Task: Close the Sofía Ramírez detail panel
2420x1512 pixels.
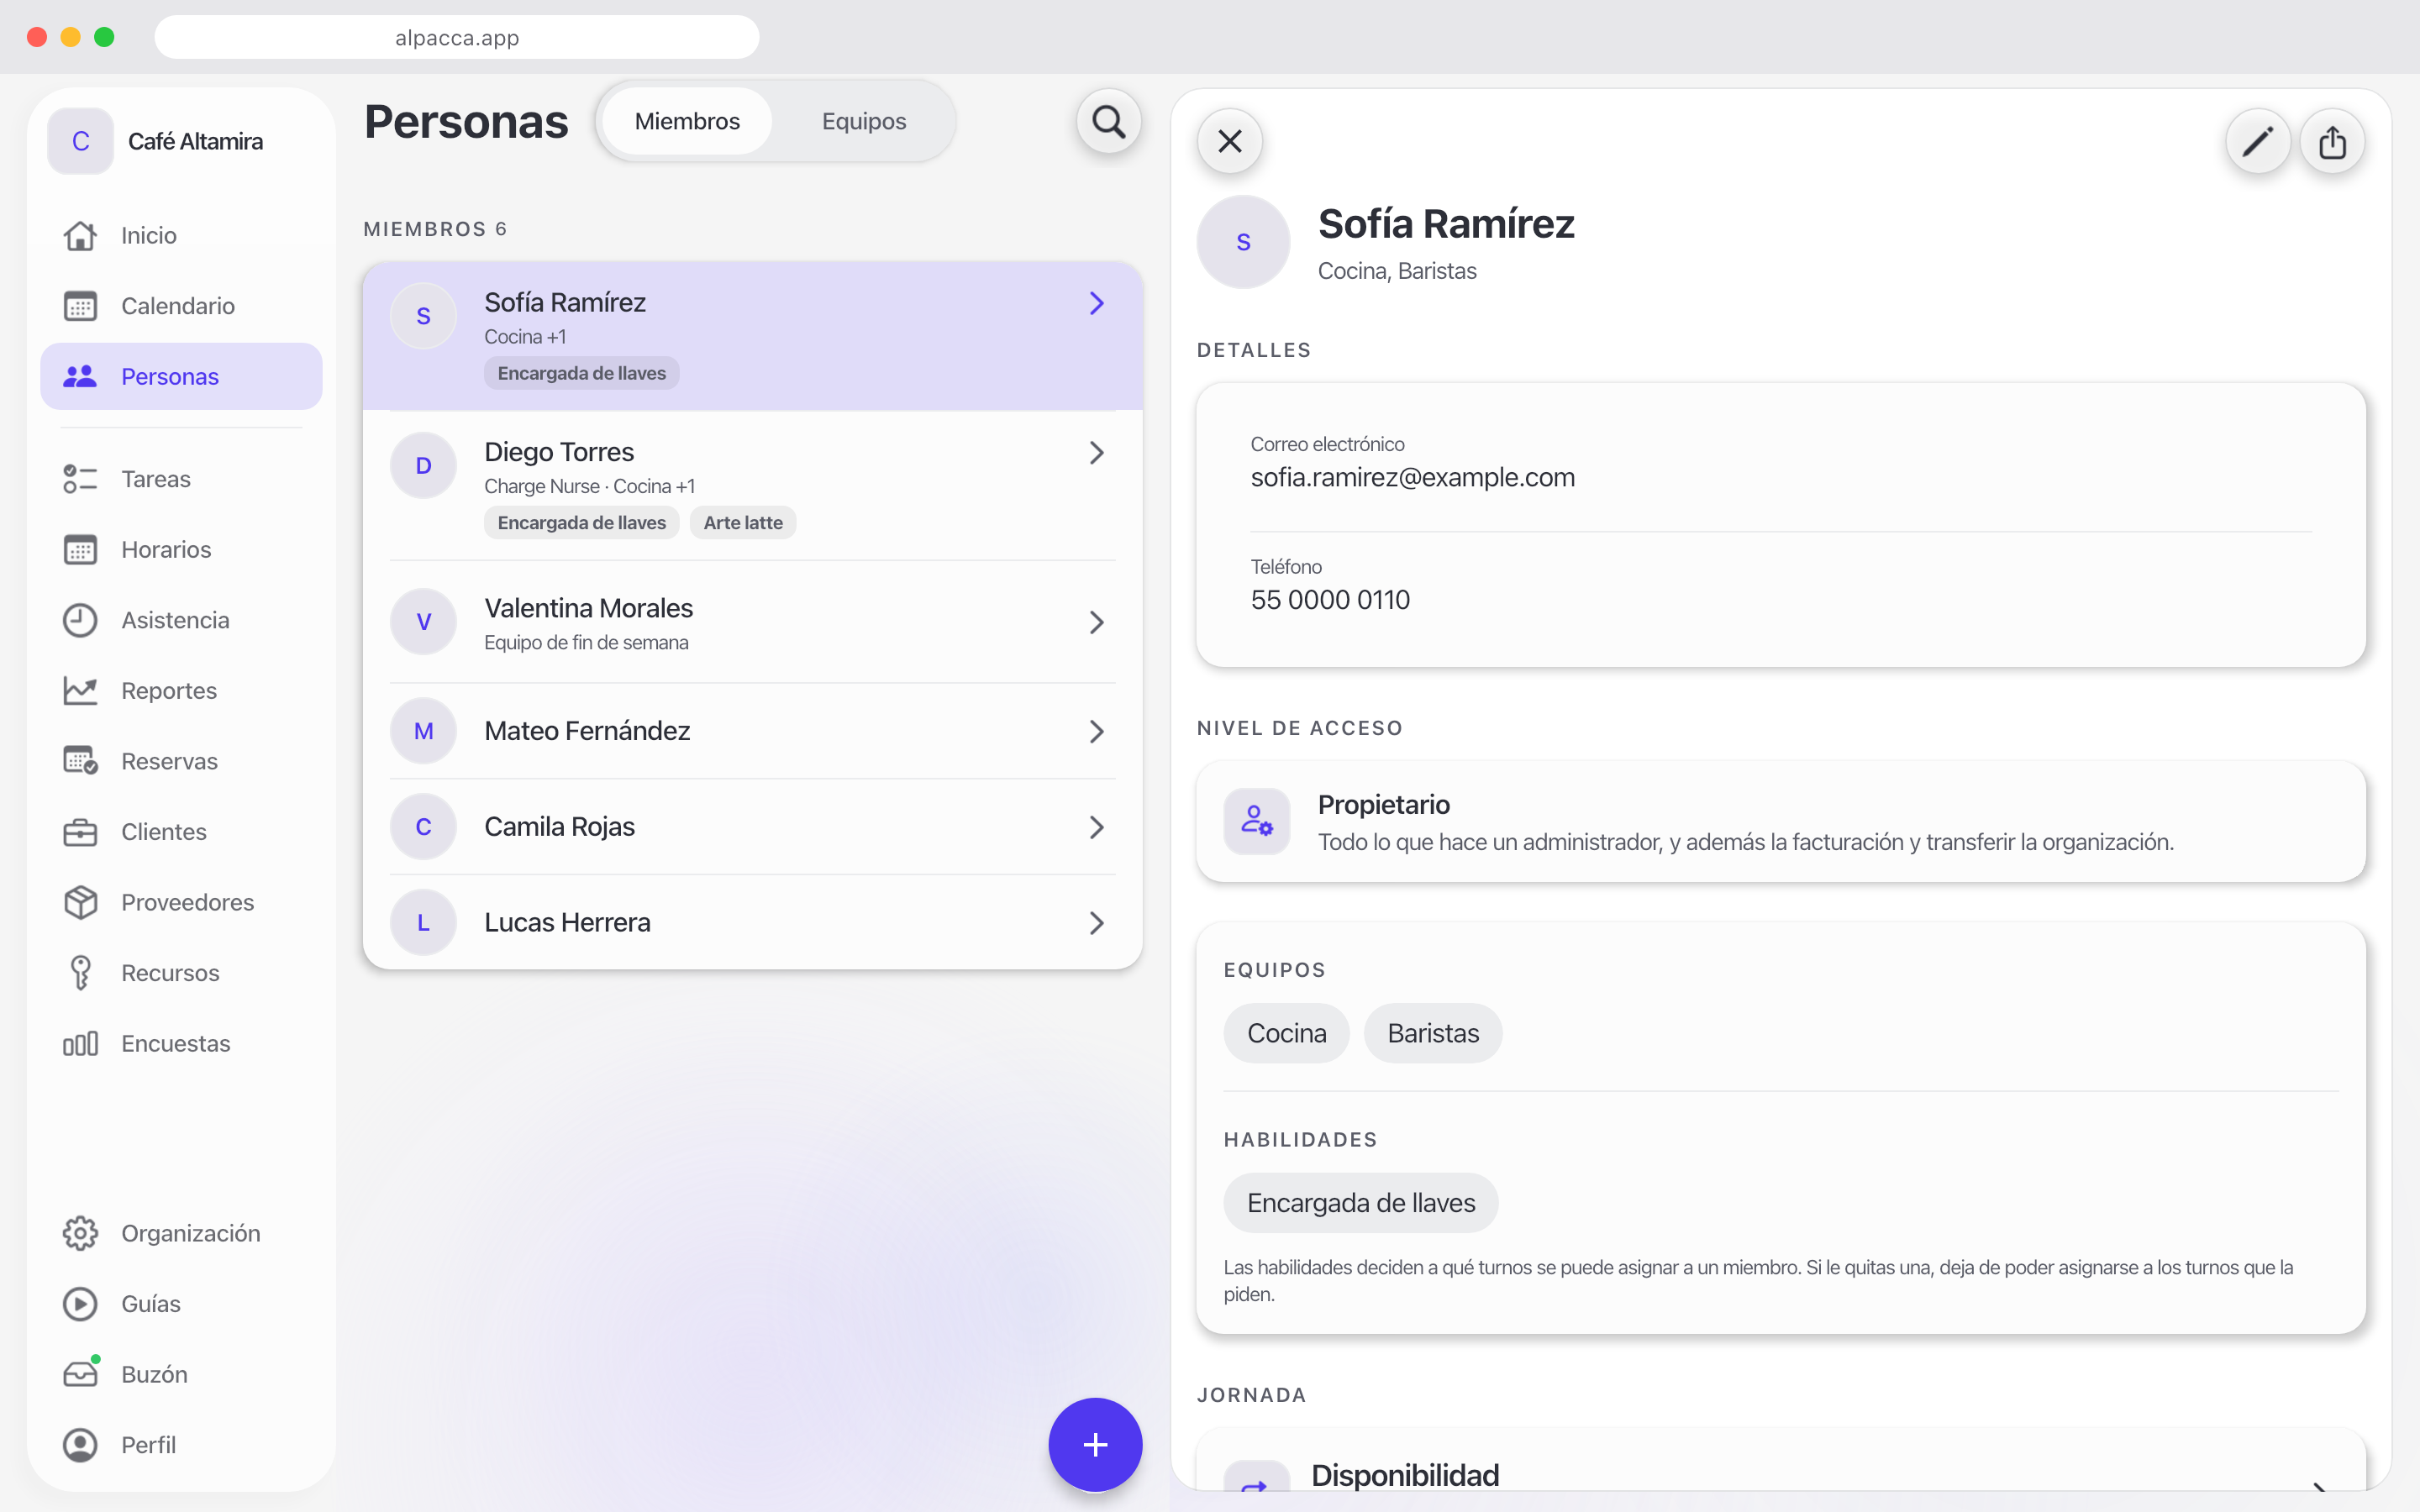Action: (x=1230, y=141)
